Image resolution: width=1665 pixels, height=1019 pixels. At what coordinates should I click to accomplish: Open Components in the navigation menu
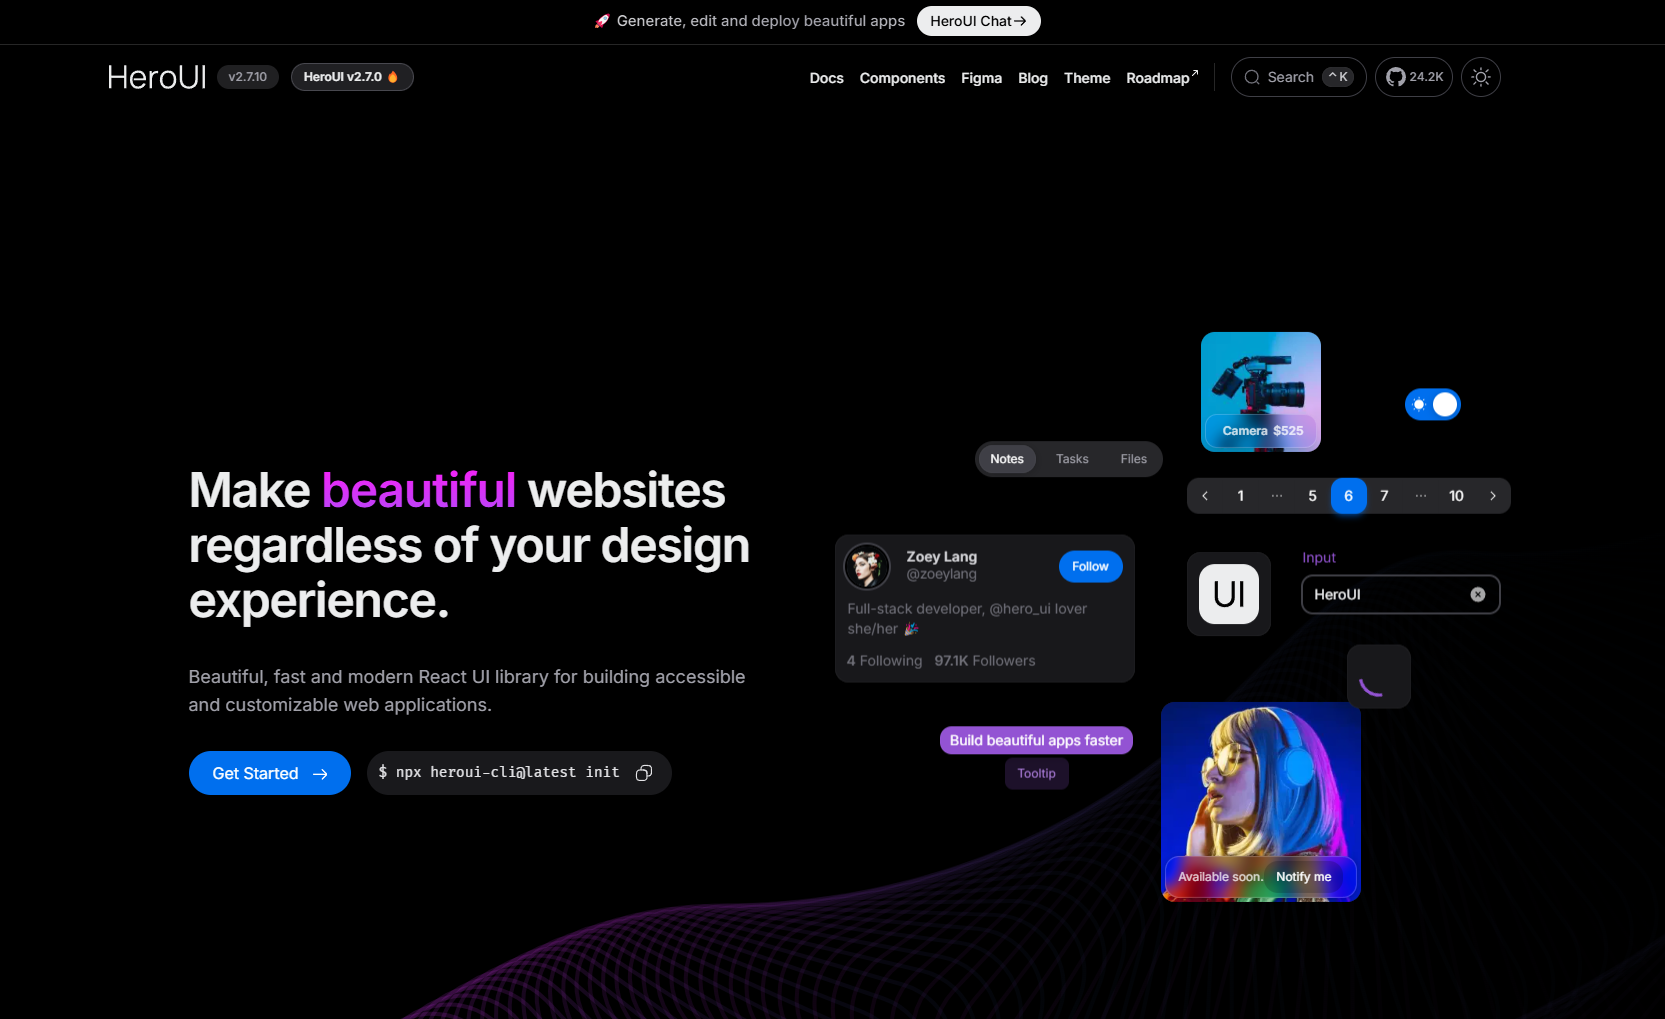(902, 78)
